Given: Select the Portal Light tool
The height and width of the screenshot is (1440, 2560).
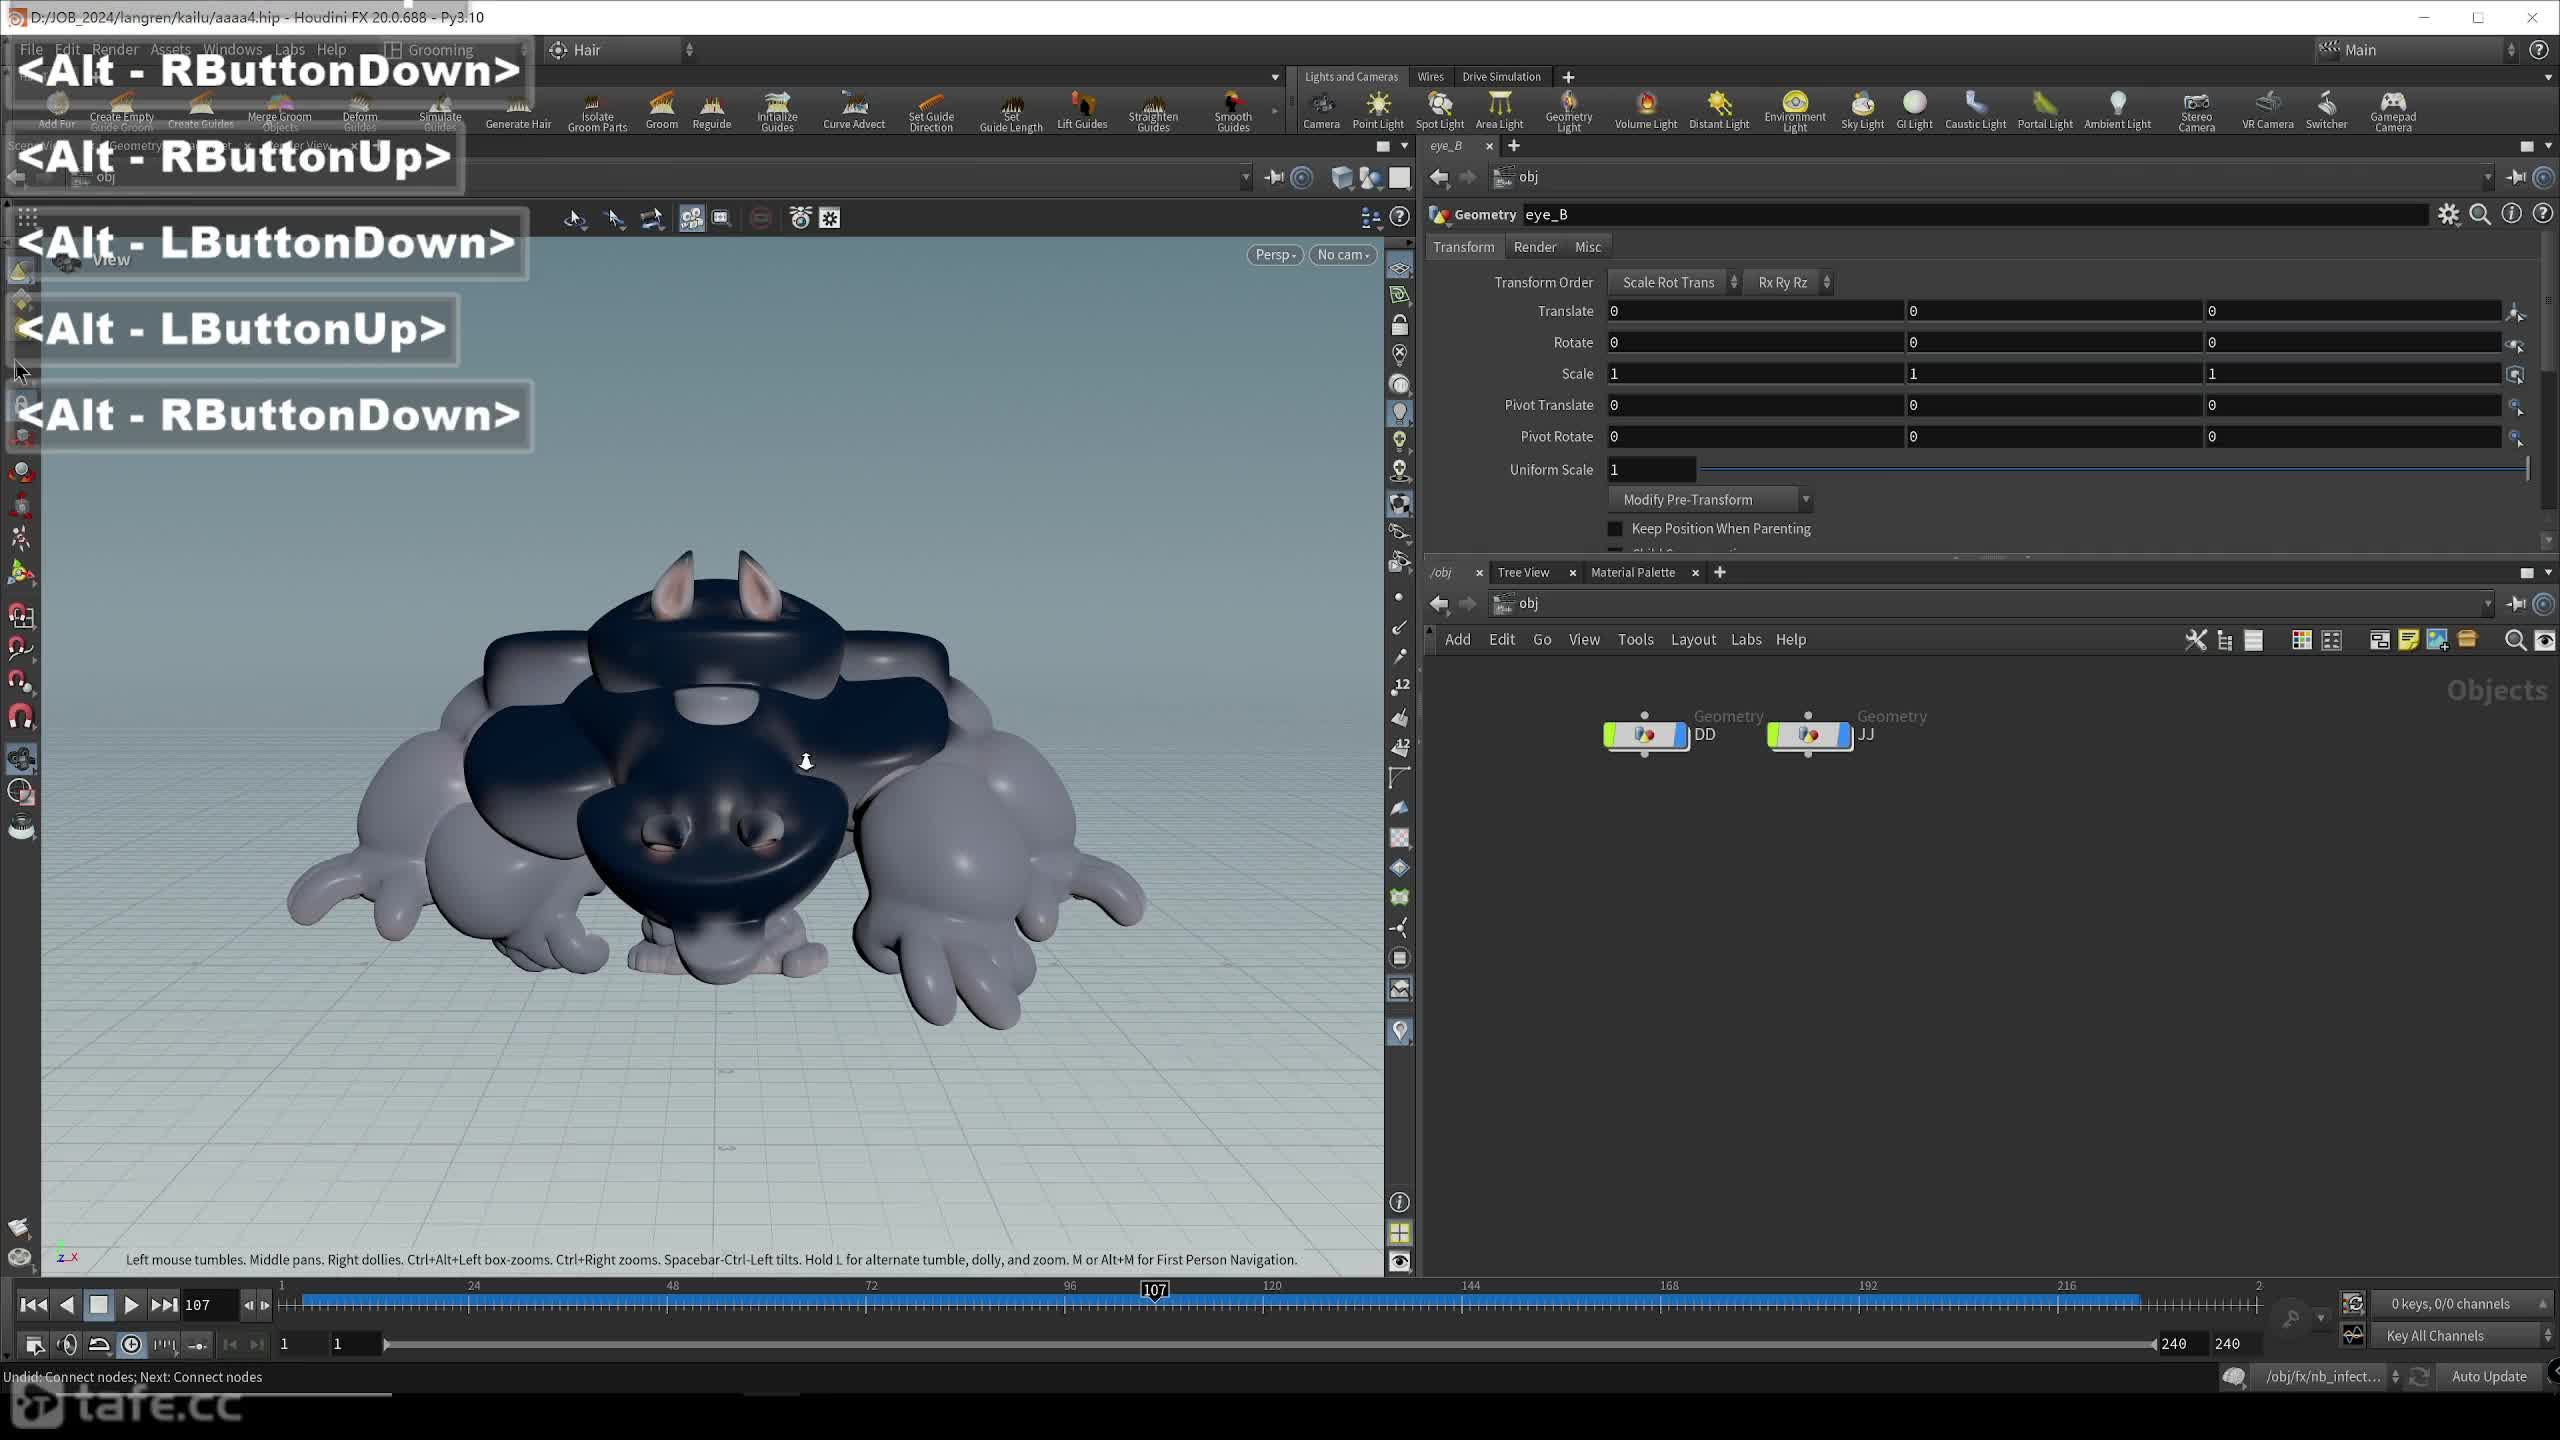Looking at the screenshot, I should pos(2045,110).
